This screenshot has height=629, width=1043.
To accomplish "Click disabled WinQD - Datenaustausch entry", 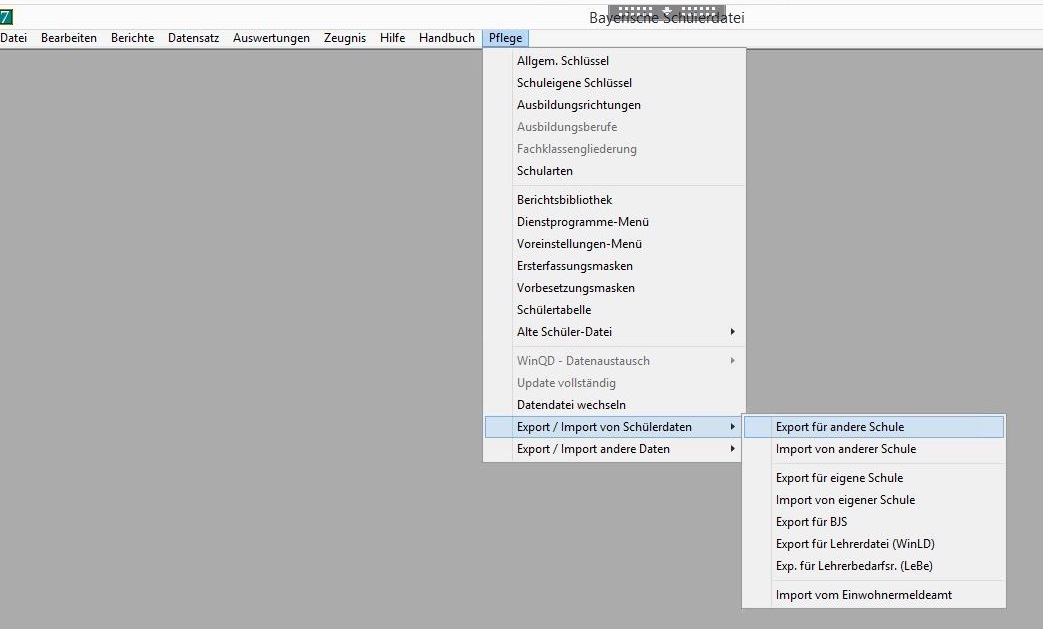I will (x=614, y=360).
